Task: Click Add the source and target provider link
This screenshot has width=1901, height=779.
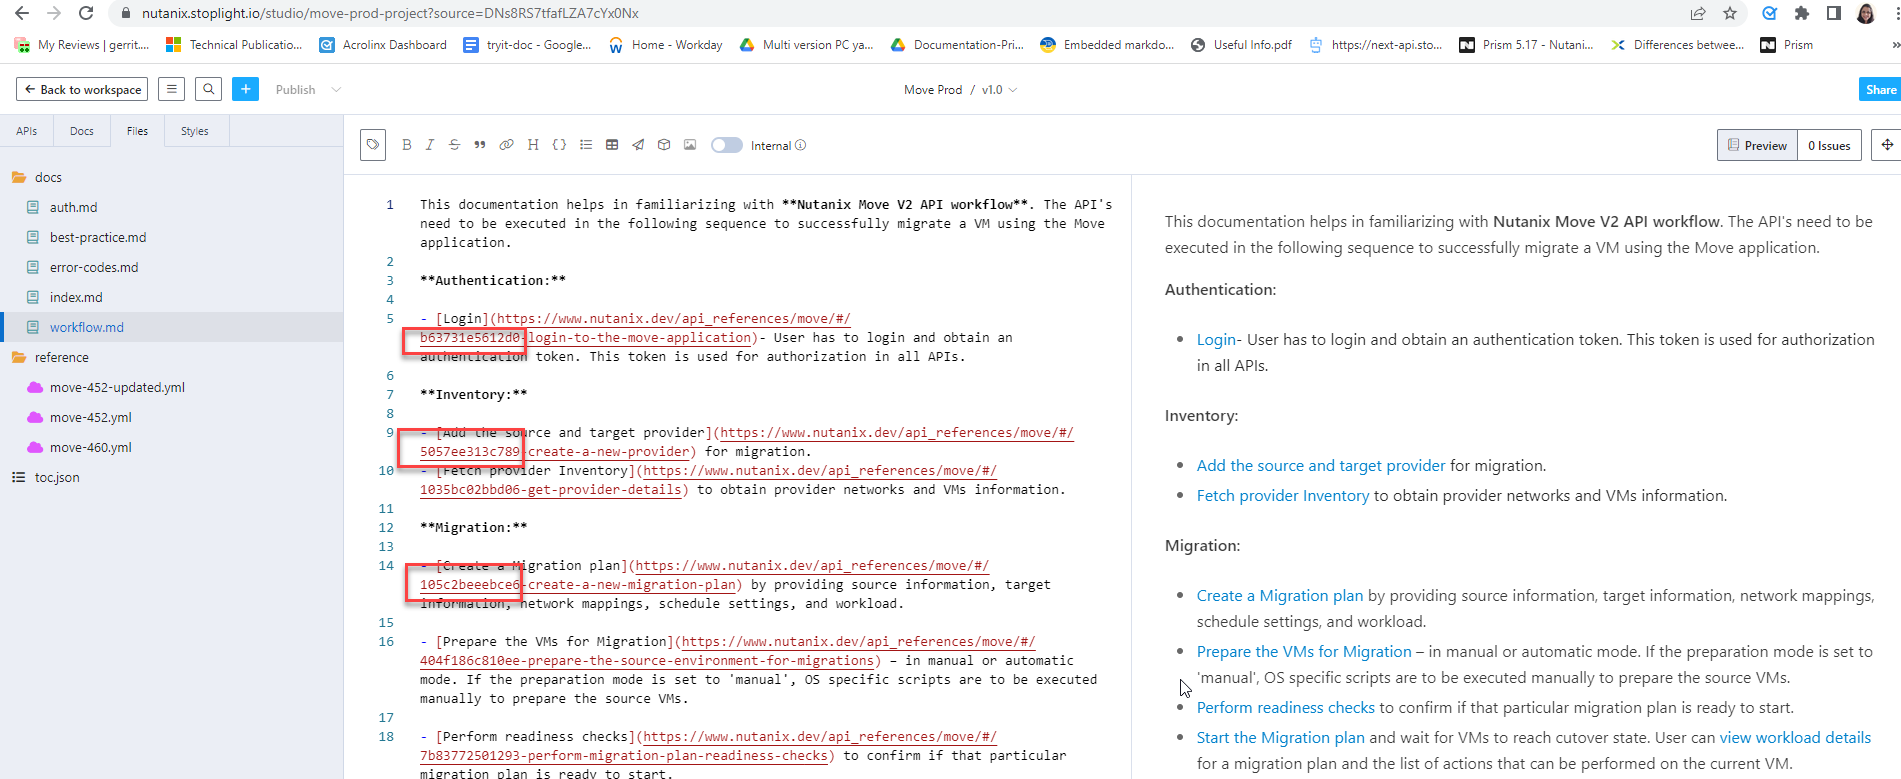Action: 1321,466
